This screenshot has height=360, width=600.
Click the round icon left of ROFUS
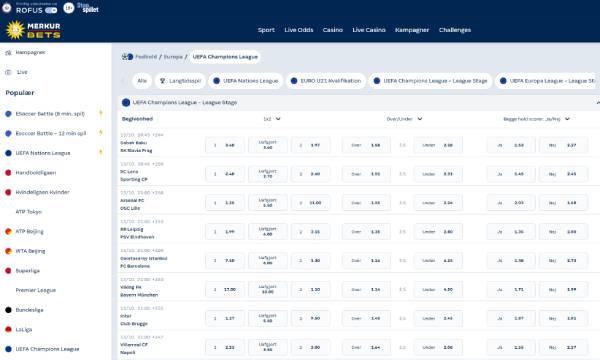click(x=7, y=7)
